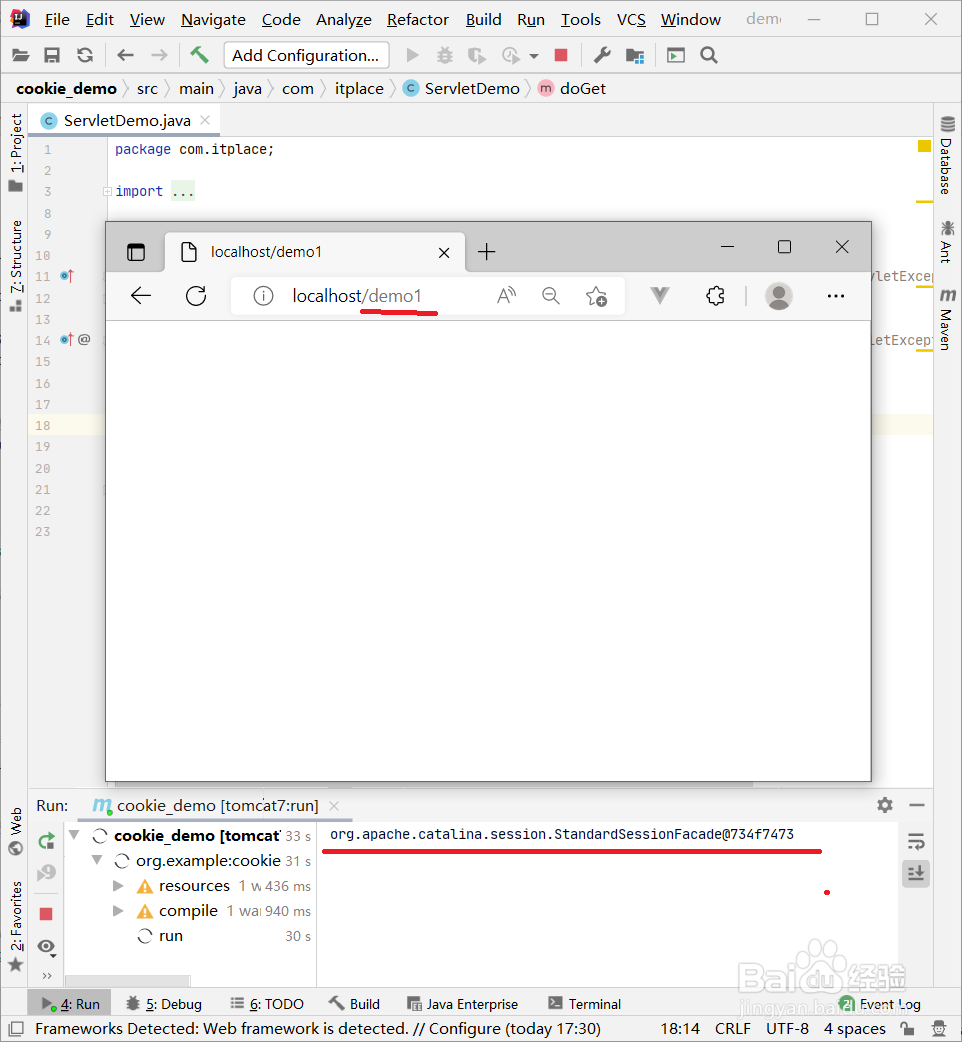This screenshot has width=962, height=1042.
Task: Close the ServletDemo.java tab
Action: point(205,120)
